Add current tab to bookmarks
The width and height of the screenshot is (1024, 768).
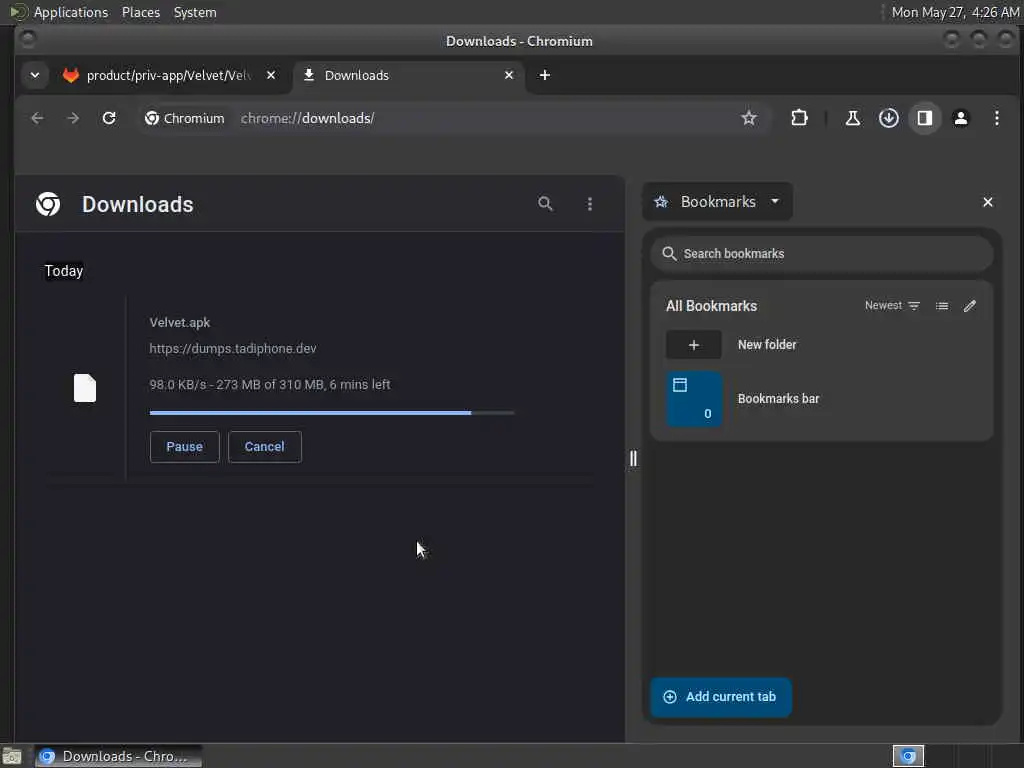point(720,697)
